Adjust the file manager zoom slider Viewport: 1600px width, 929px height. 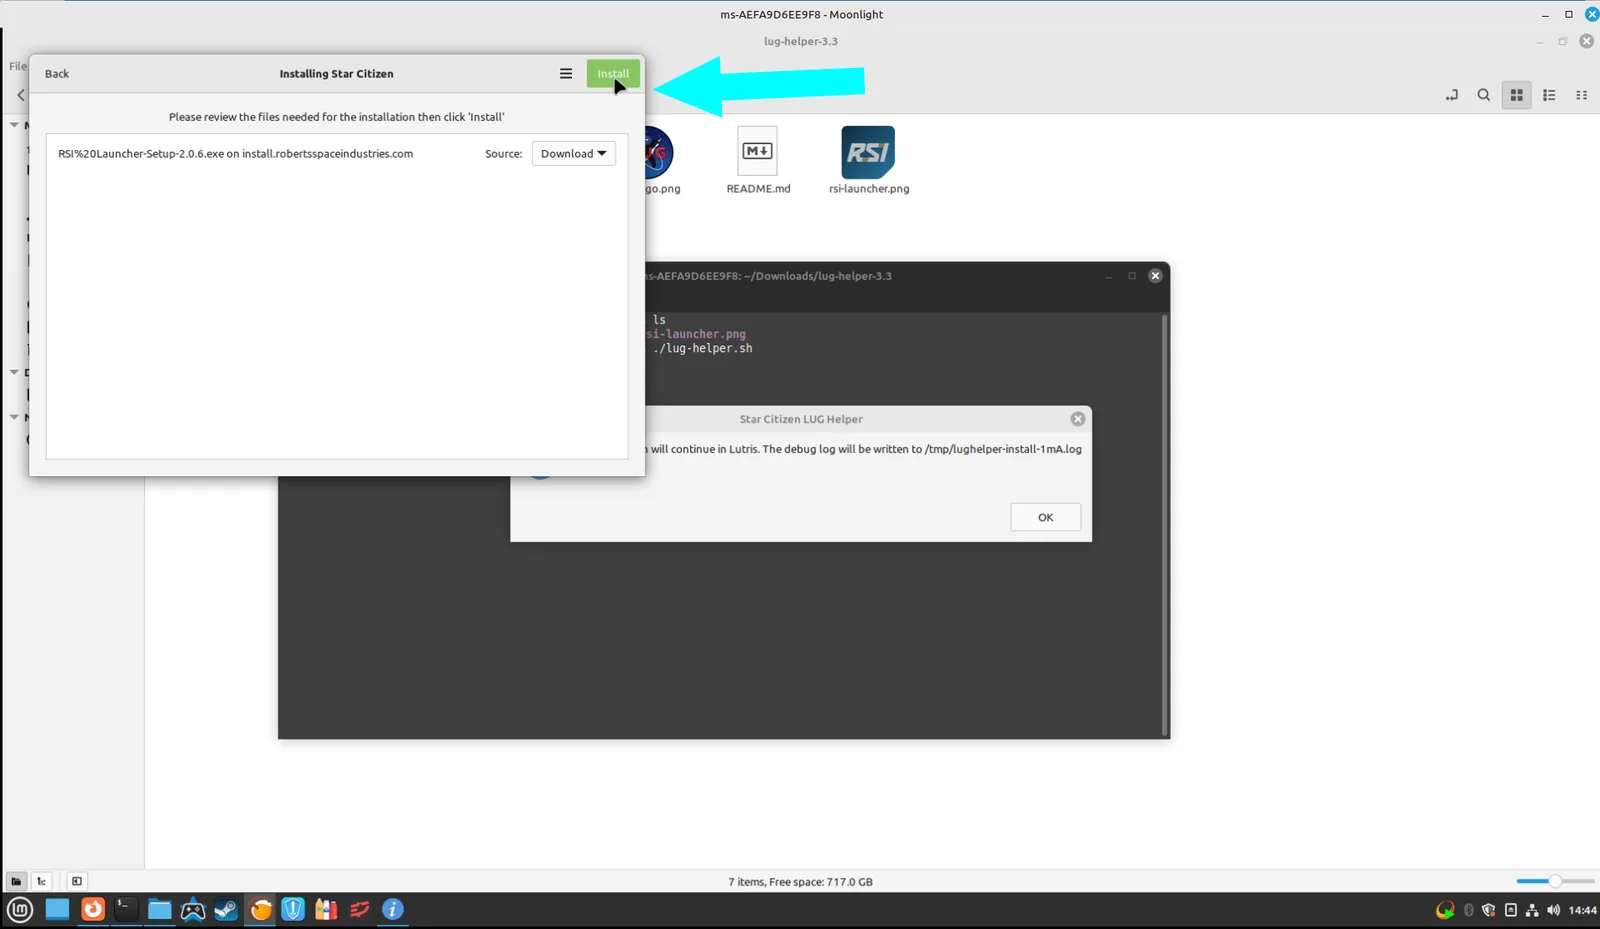[1555, 881]
